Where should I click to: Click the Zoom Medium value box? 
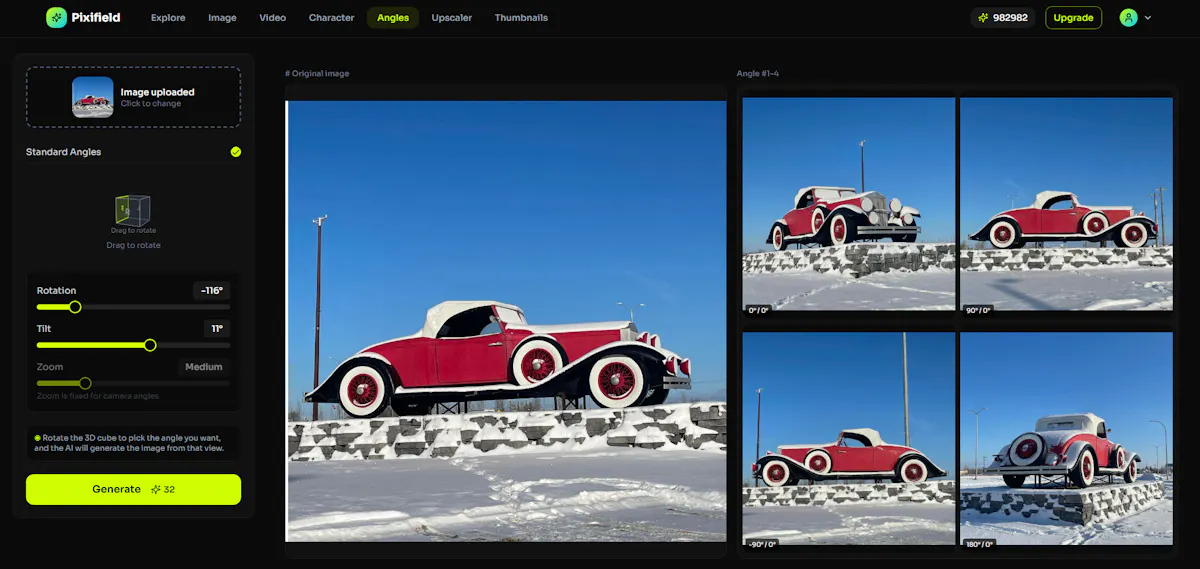pos(204,367)
